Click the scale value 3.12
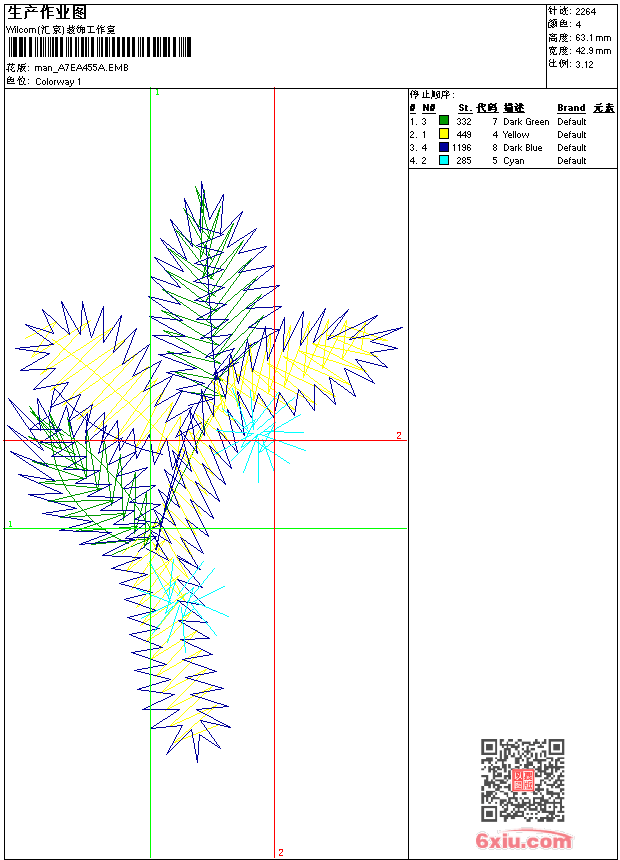This screenshot has width=620, height=860. coord(584,64)
